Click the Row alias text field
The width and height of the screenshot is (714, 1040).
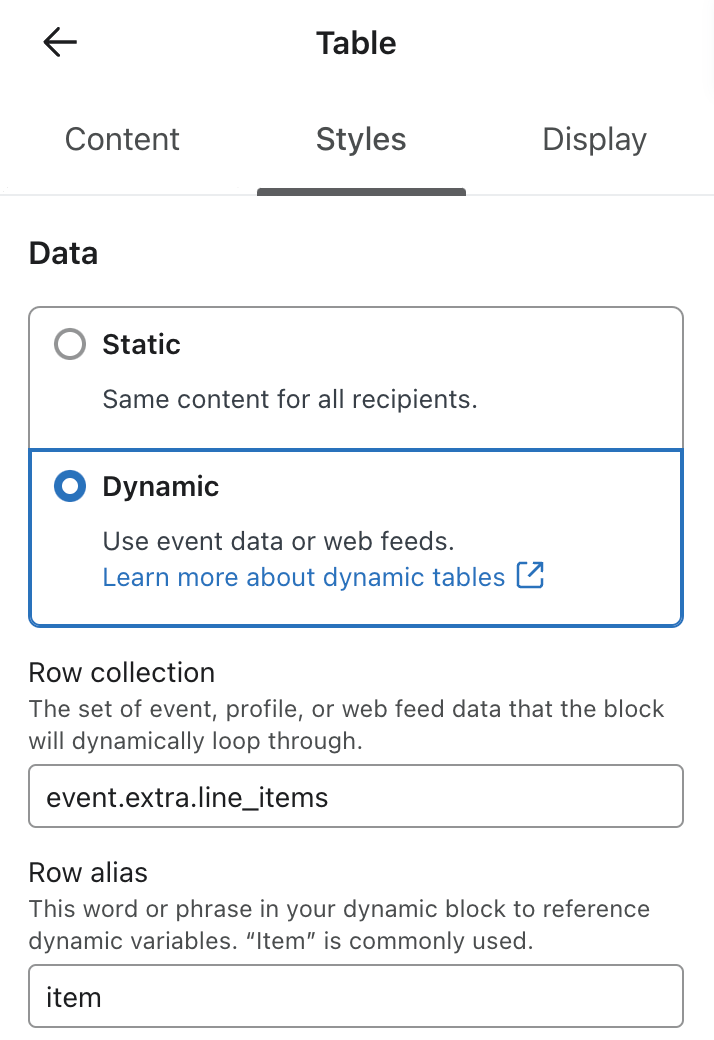356,996
